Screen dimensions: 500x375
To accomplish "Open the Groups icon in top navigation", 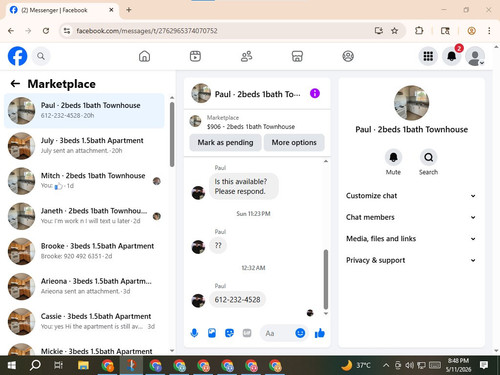I will coord(348,56).
